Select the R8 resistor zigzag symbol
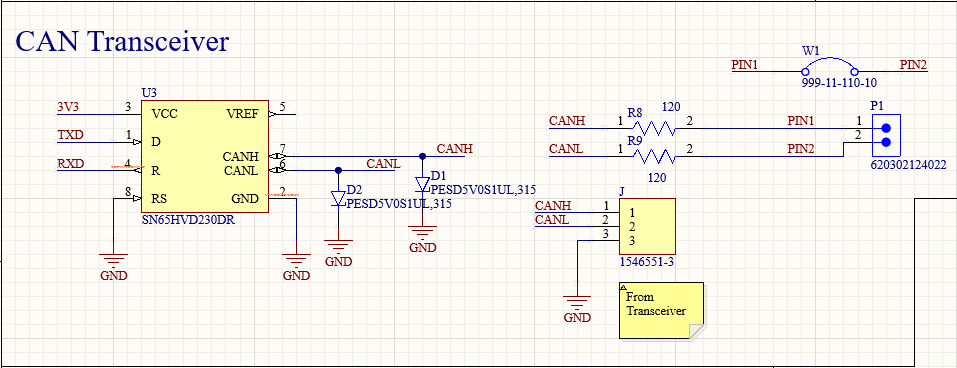The image size is (957, 368). (654, 128)
